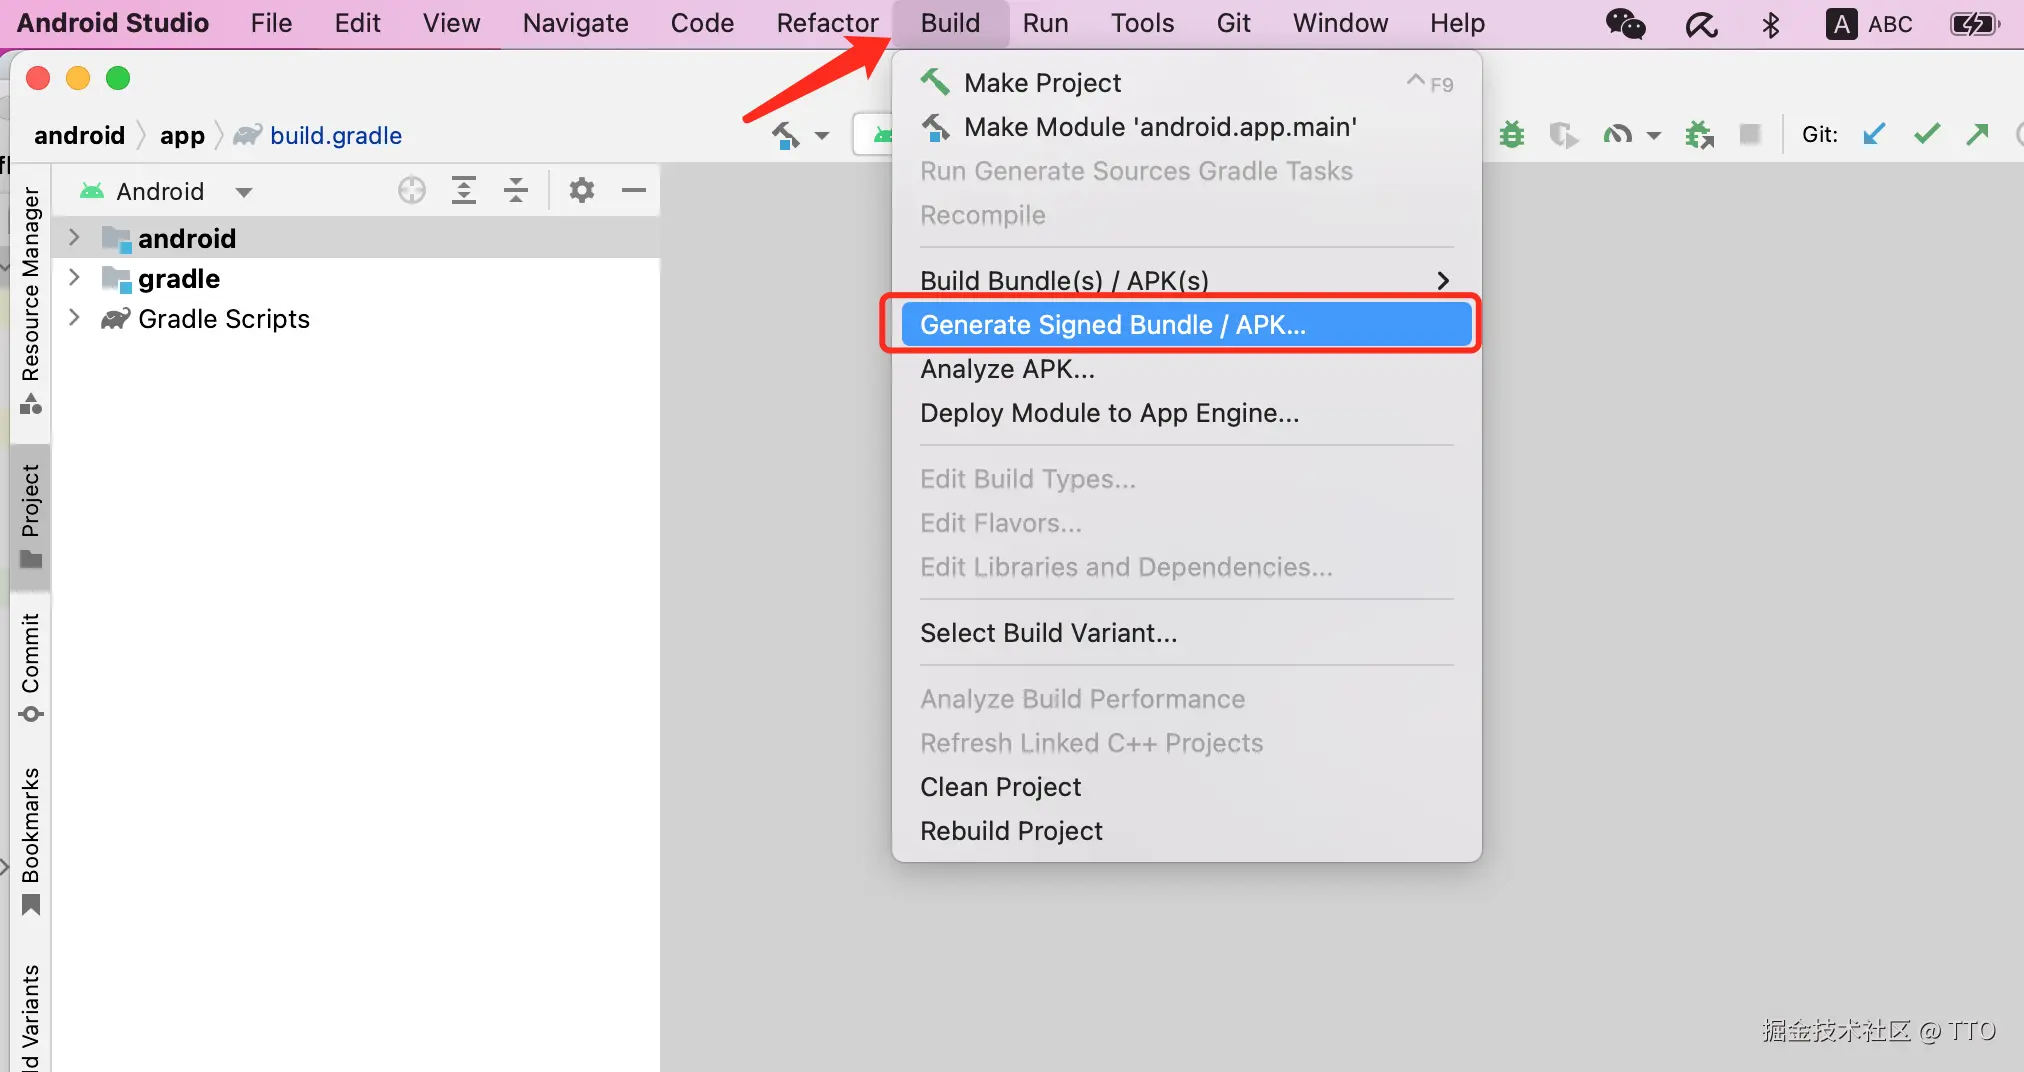The height and width of the screenshot is (1072, 2024).
Task: Open the Tools menu
Action: 1142,23
